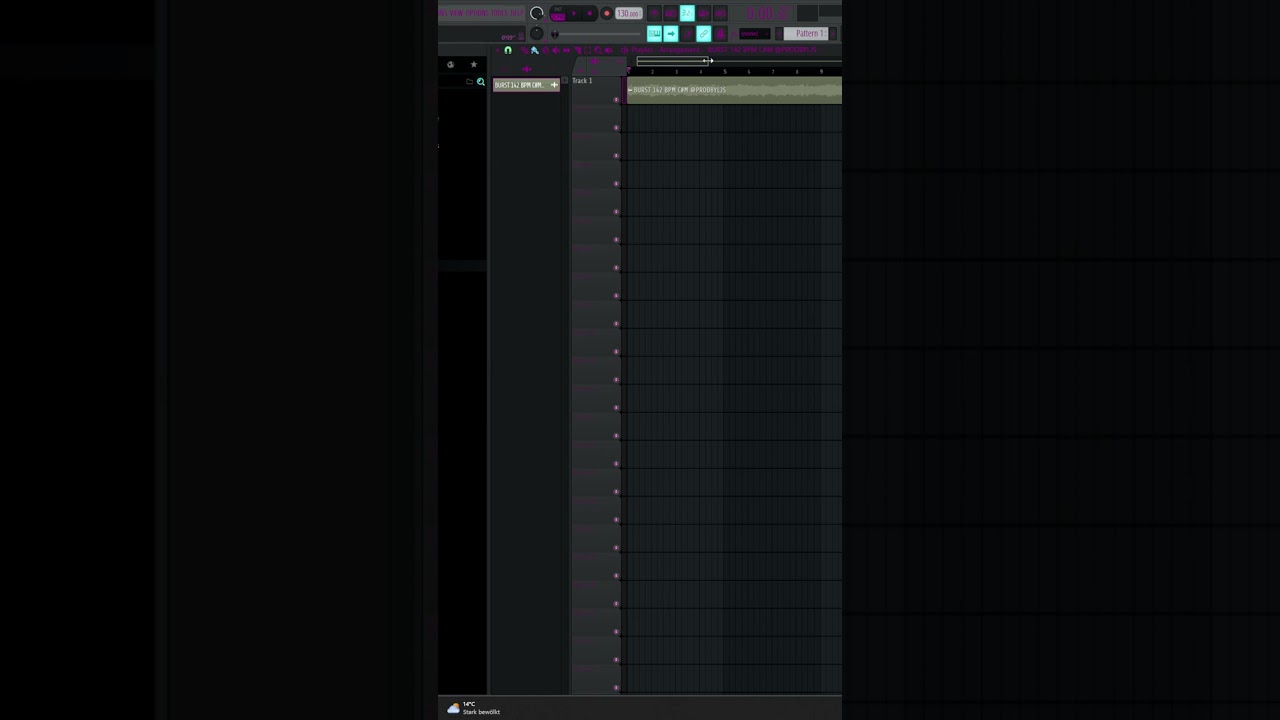Toggle typing keyboard to piano button
Image resolution: width=1280 pixels, height=720 pixels.
[x=655, y=34]
